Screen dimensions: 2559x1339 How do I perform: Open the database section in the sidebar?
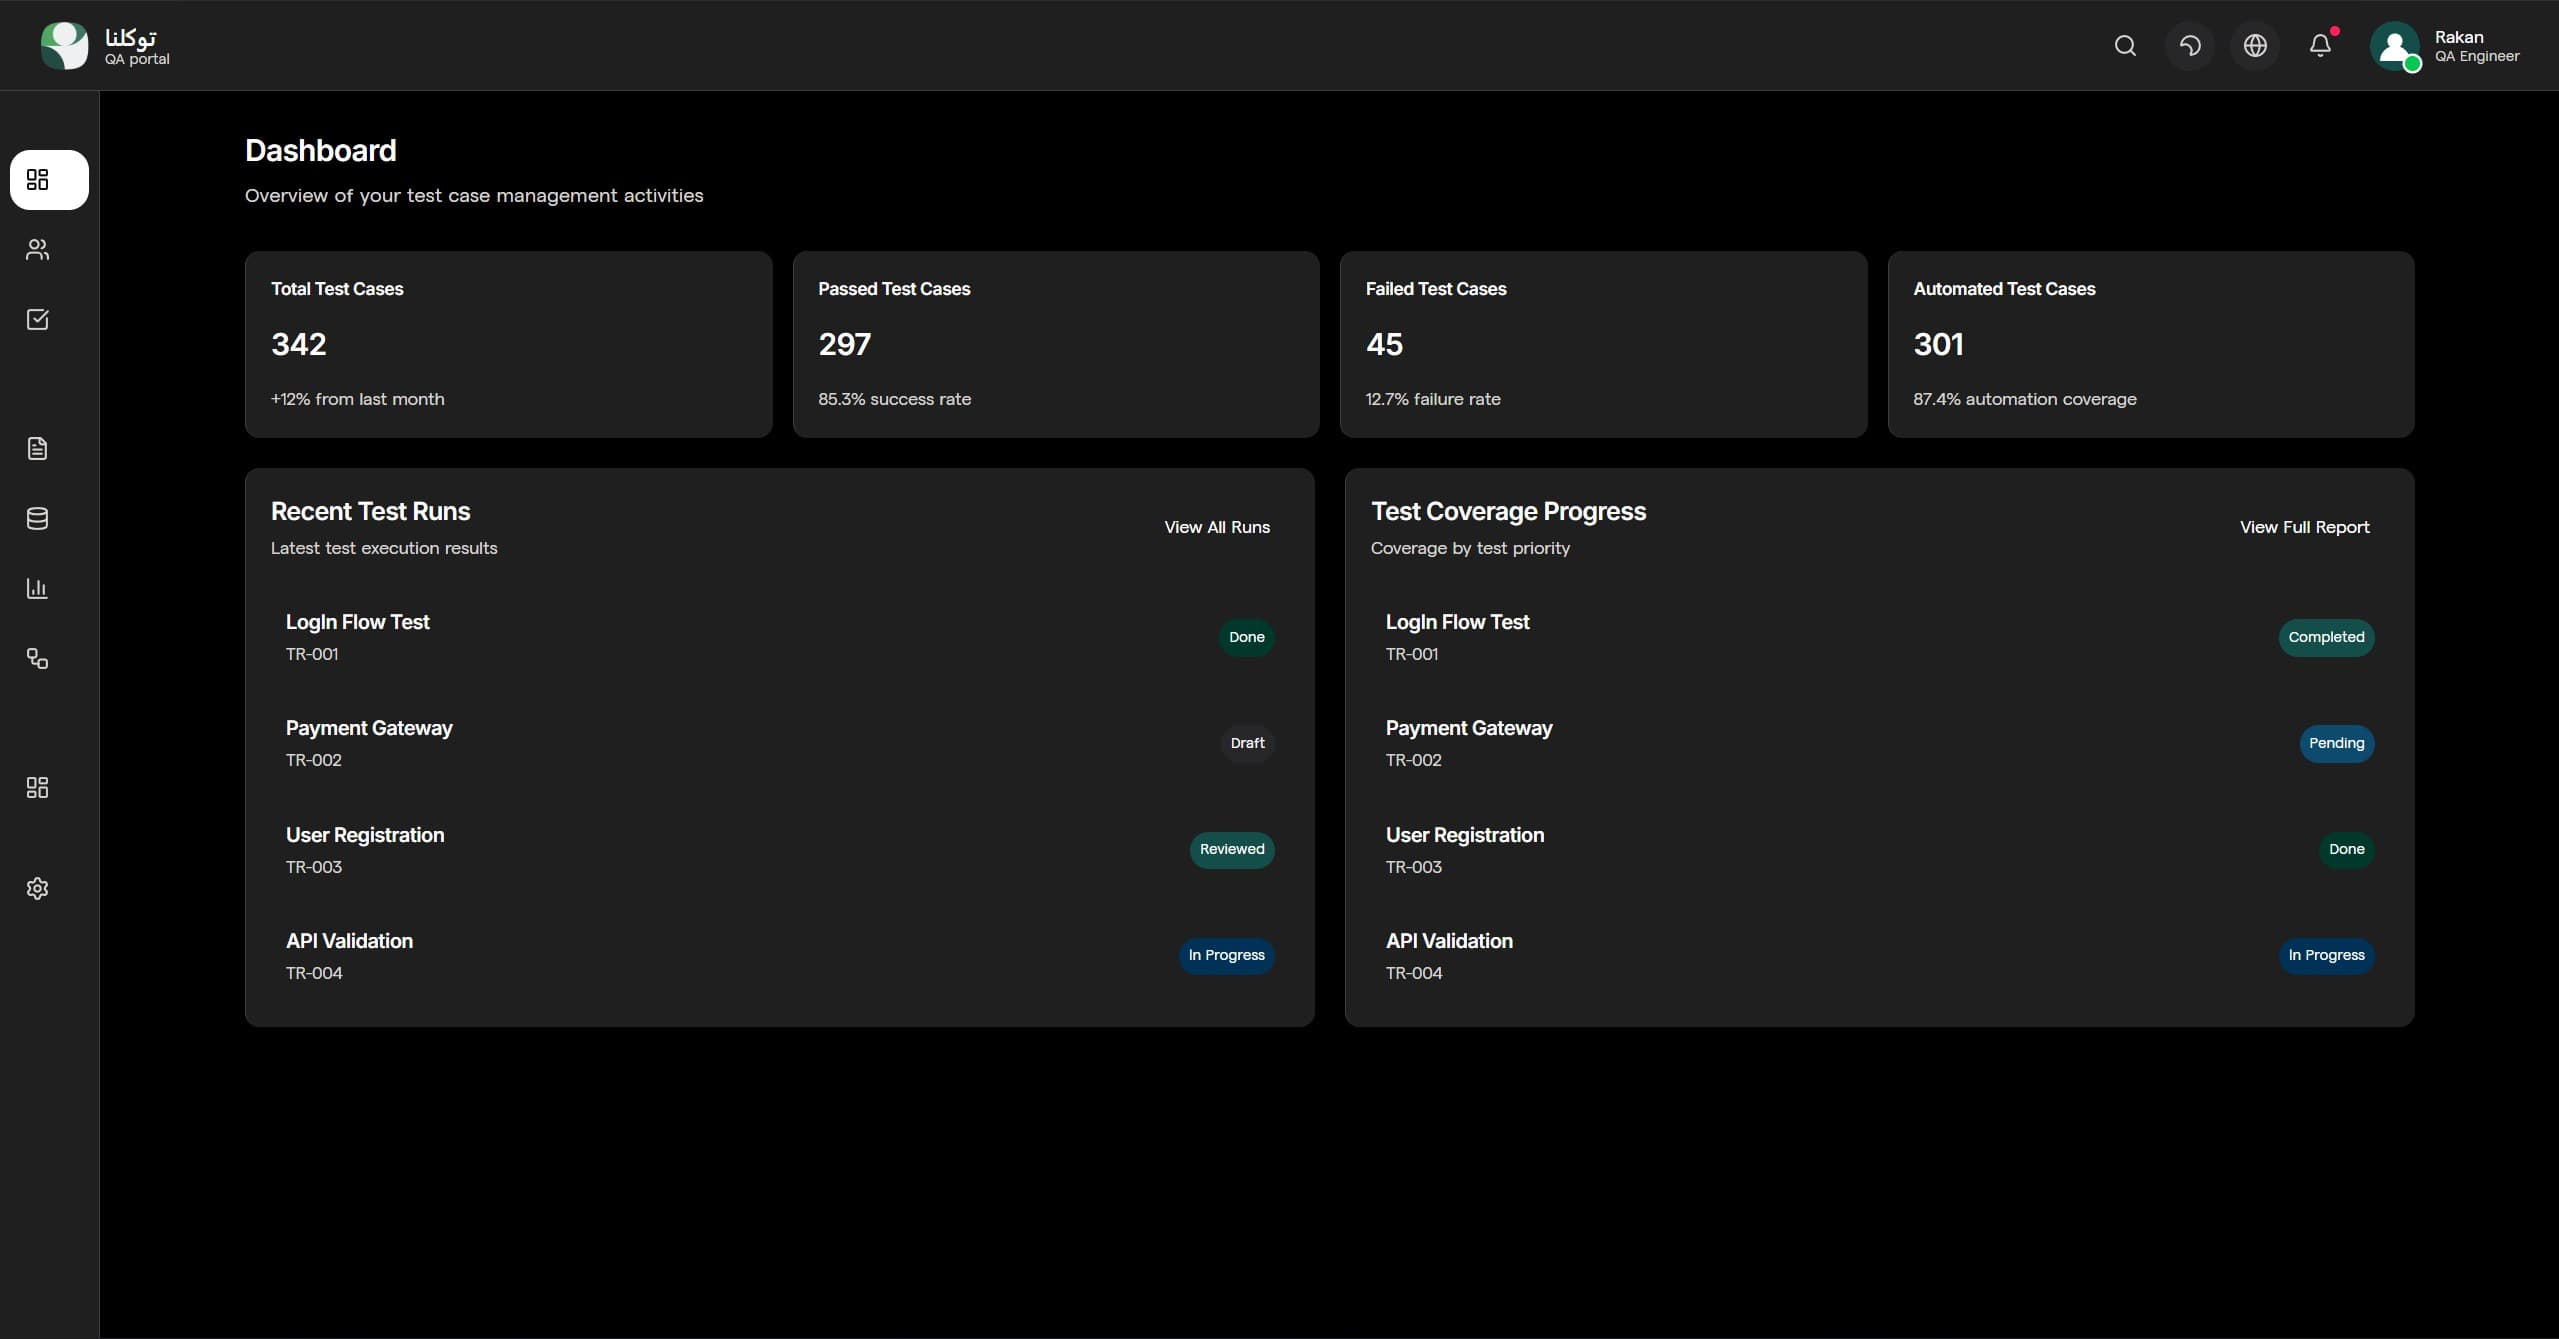[x=38, y=518]
